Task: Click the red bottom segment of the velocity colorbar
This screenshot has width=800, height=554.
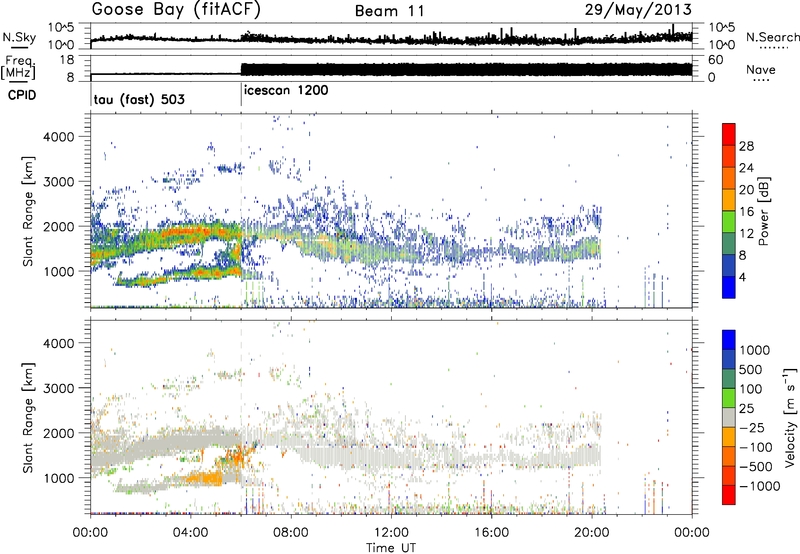Action: click(x=729, y=495)
